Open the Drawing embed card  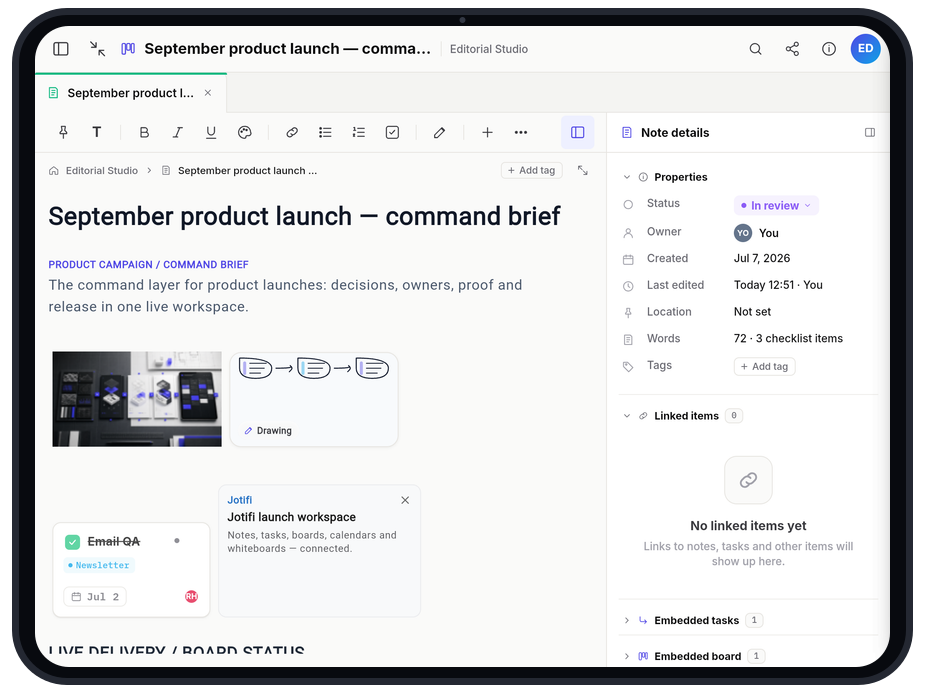pyautogui.click(x=314, y=399)
